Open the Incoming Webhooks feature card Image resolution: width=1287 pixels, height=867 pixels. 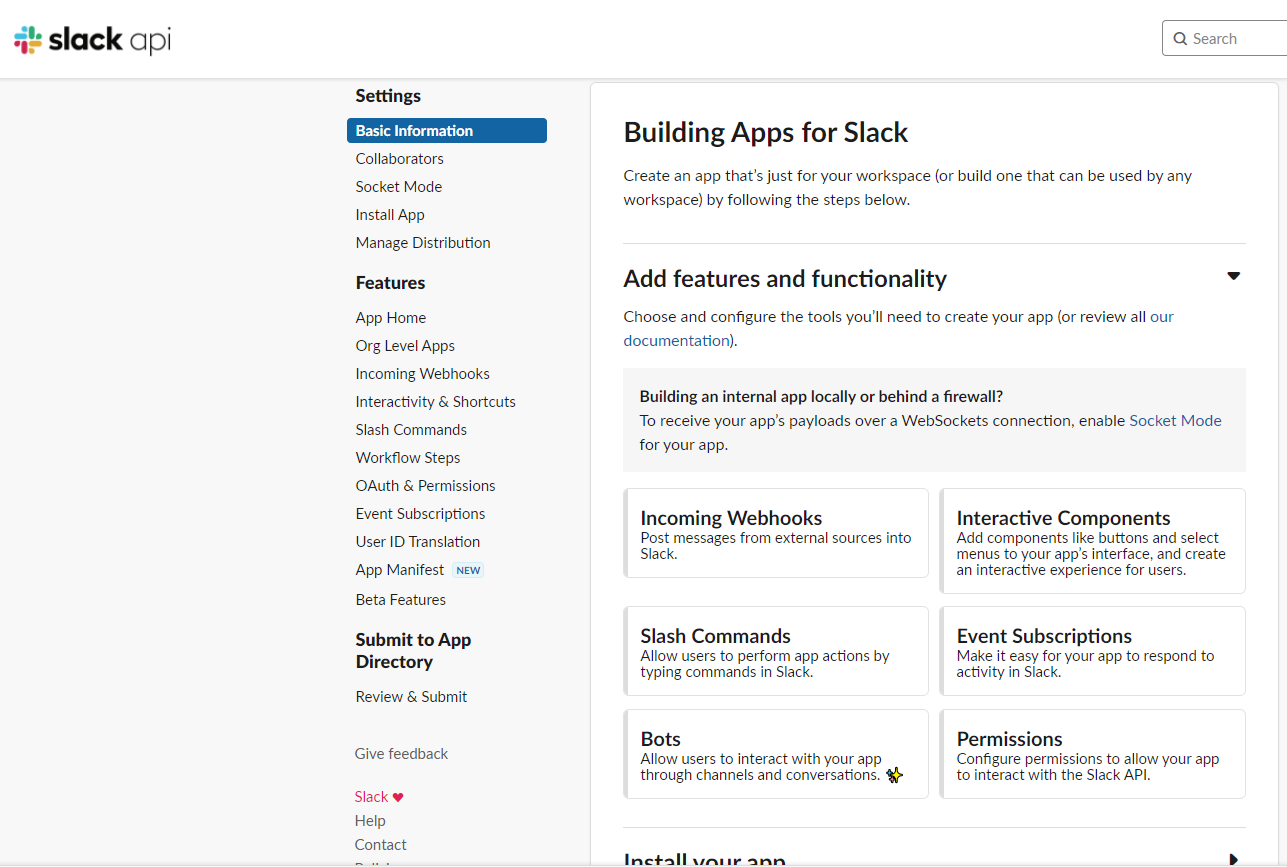click(776, 533)
